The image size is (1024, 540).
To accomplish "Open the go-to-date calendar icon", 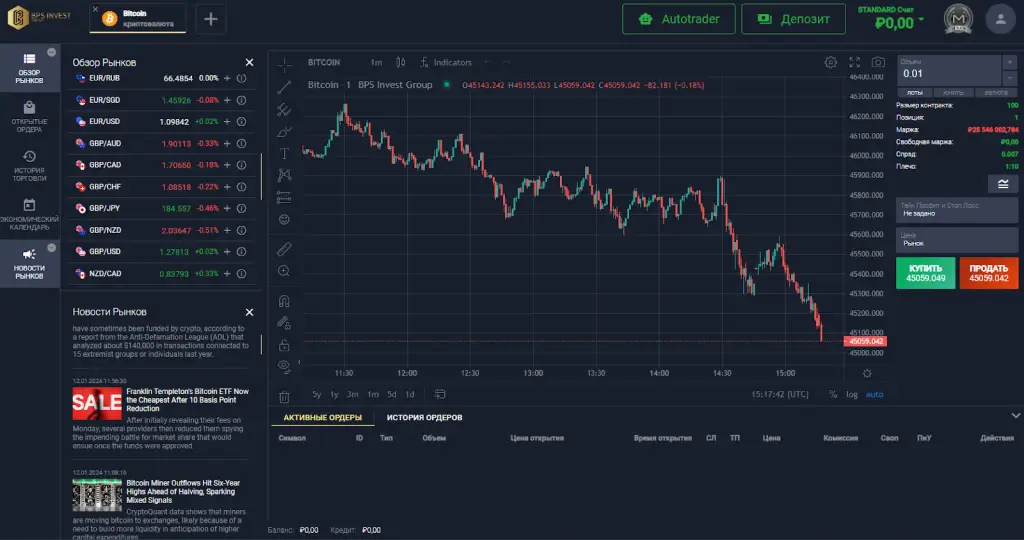I will click(440, 394).
